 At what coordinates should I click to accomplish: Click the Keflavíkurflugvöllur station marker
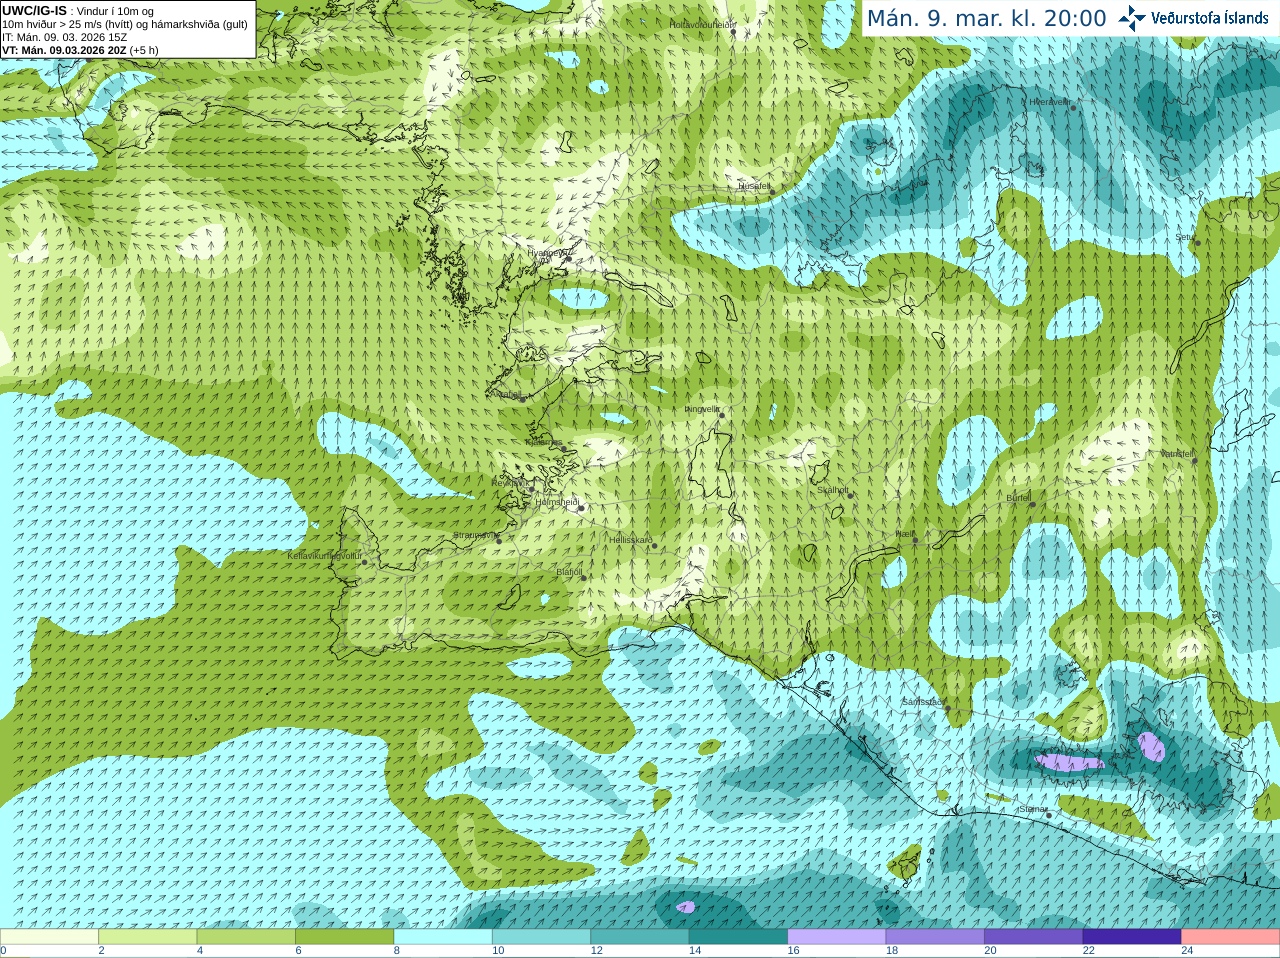(365, 562)
